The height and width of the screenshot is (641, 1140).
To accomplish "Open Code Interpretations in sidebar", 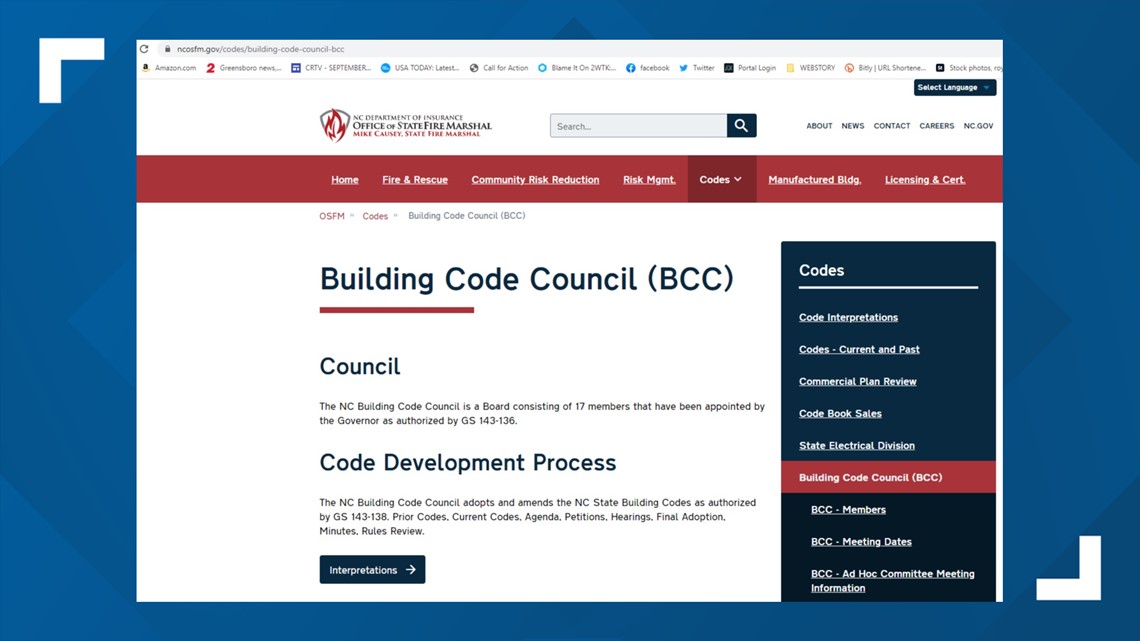I will 848,318.
